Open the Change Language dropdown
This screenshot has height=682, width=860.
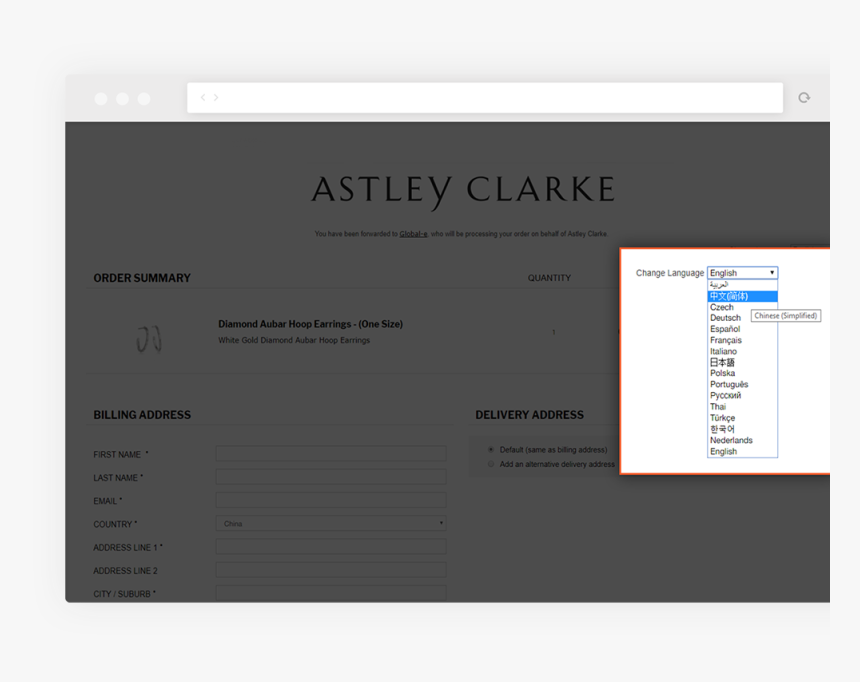point(742,273)
